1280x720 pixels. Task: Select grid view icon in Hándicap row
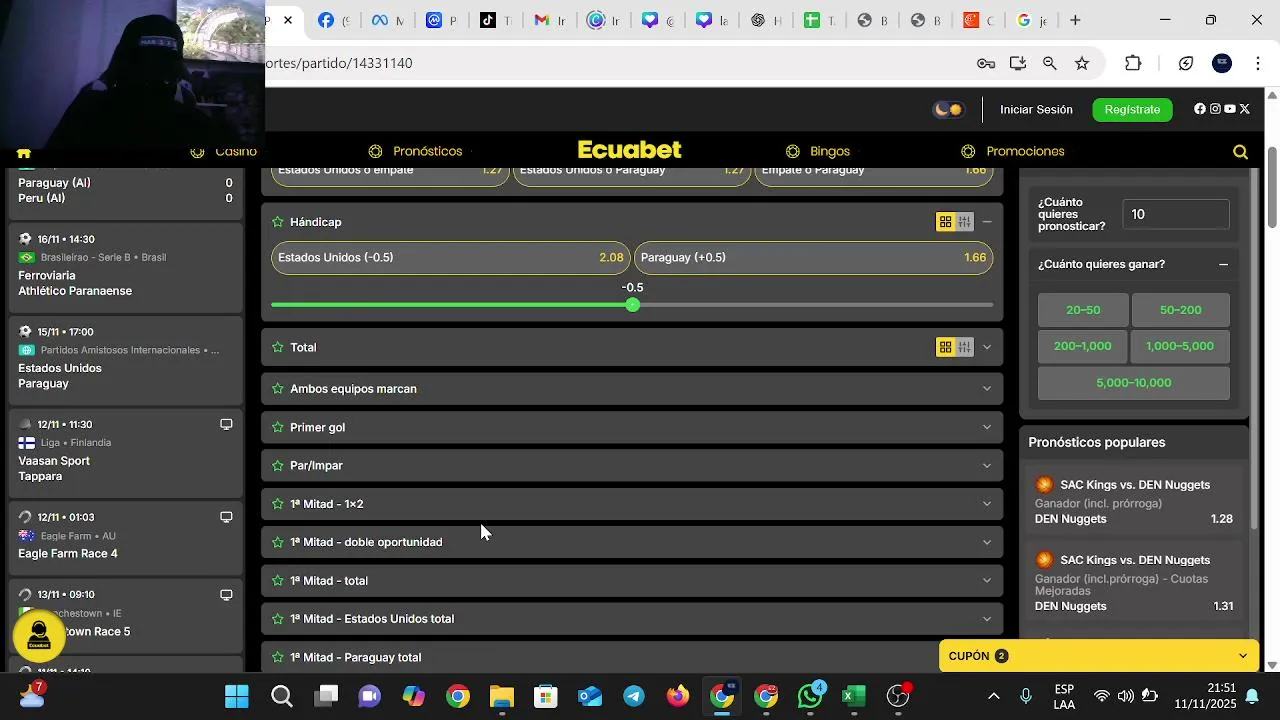[945, 222]
